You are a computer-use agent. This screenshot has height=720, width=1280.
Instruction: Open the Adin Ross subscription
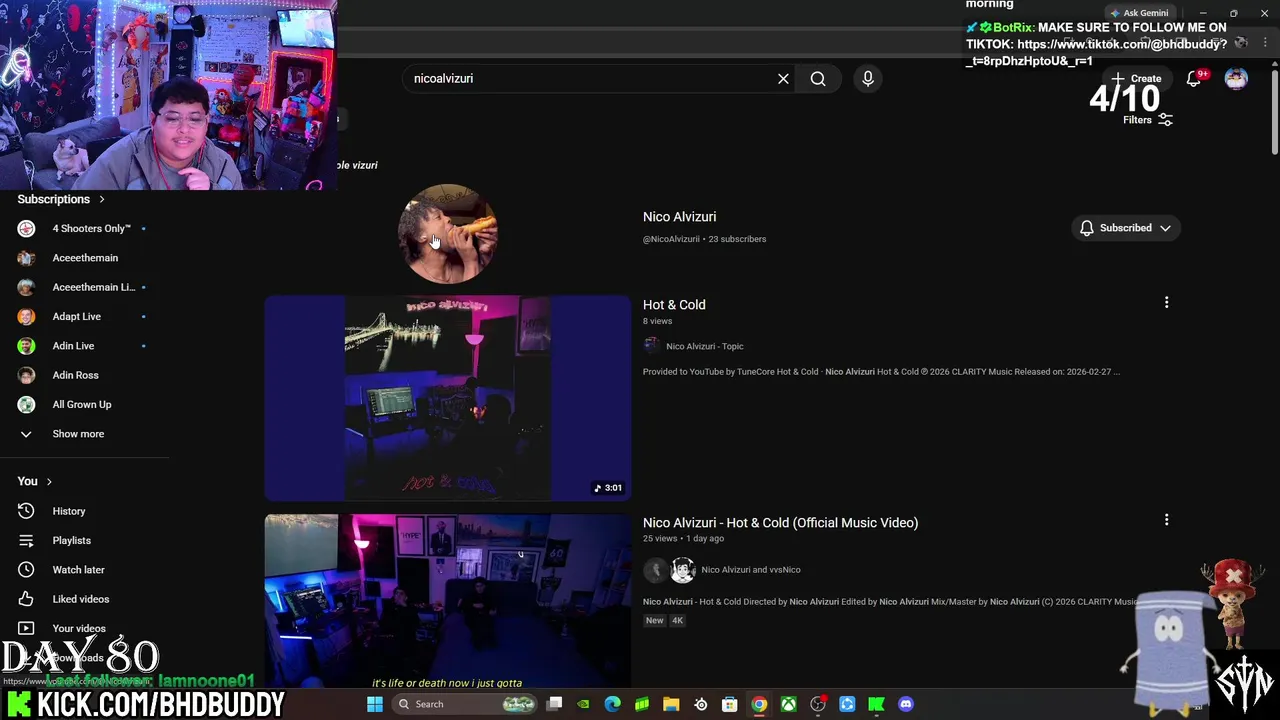(84, 375)
